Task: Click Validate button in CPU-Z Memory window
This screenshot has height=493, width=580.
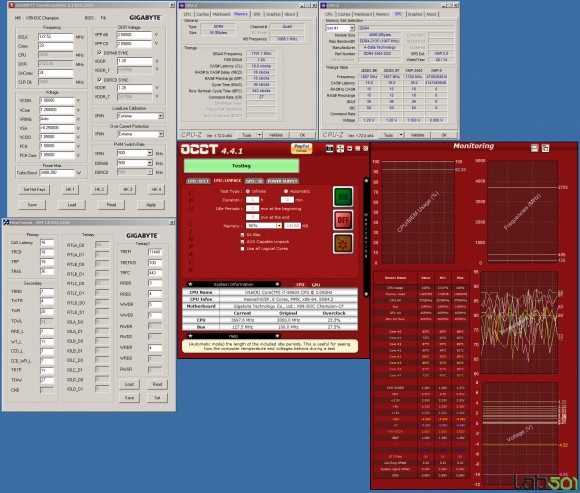Action: [276, 135]
